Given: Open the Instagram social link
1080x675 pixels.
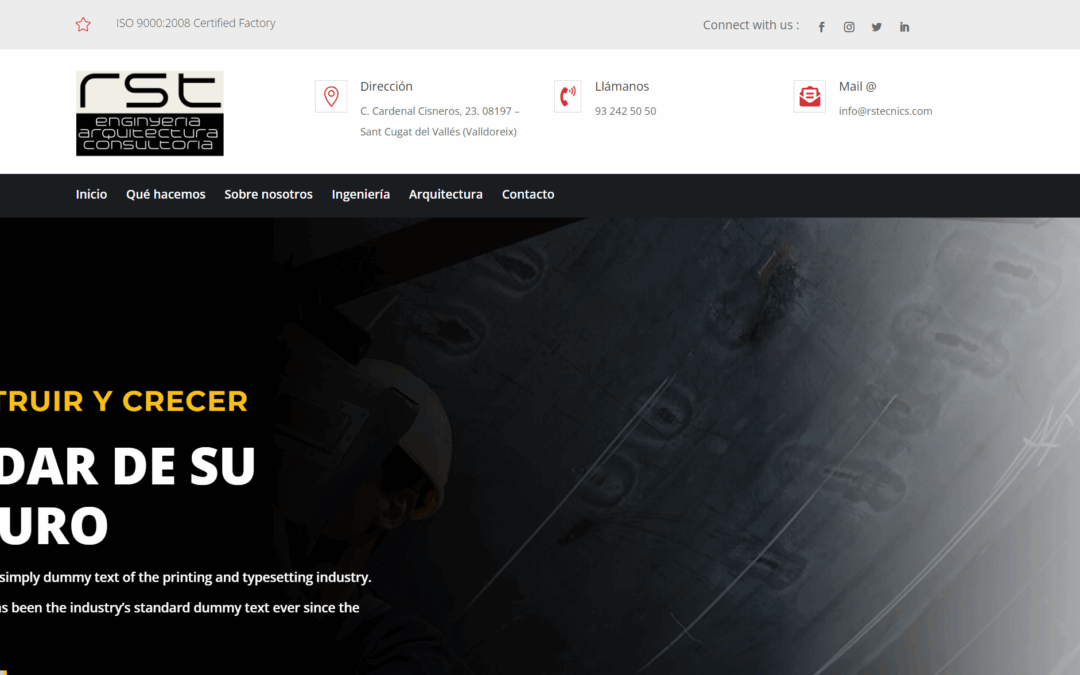Looking at the screenshot, I should [x=849, y=27].
